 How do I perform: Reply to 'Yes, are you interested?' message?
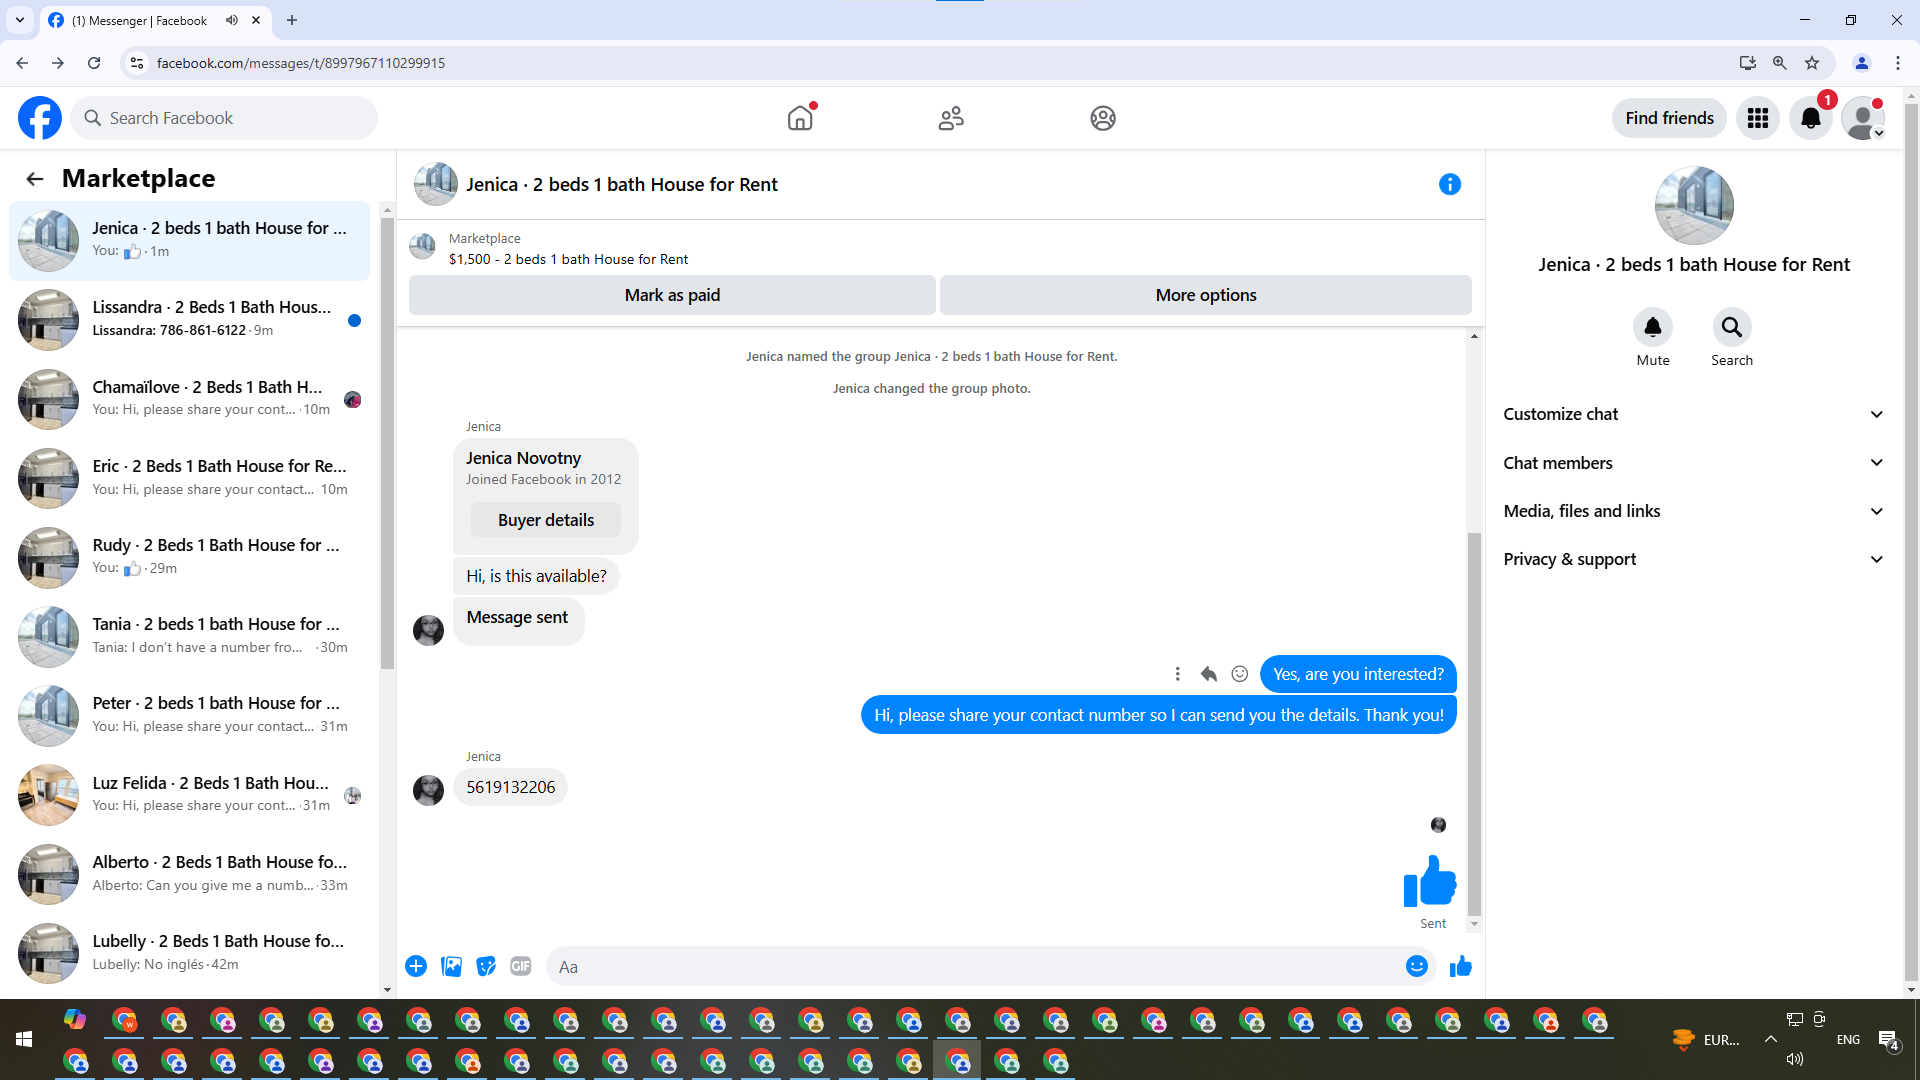(x=1208, y=674)
